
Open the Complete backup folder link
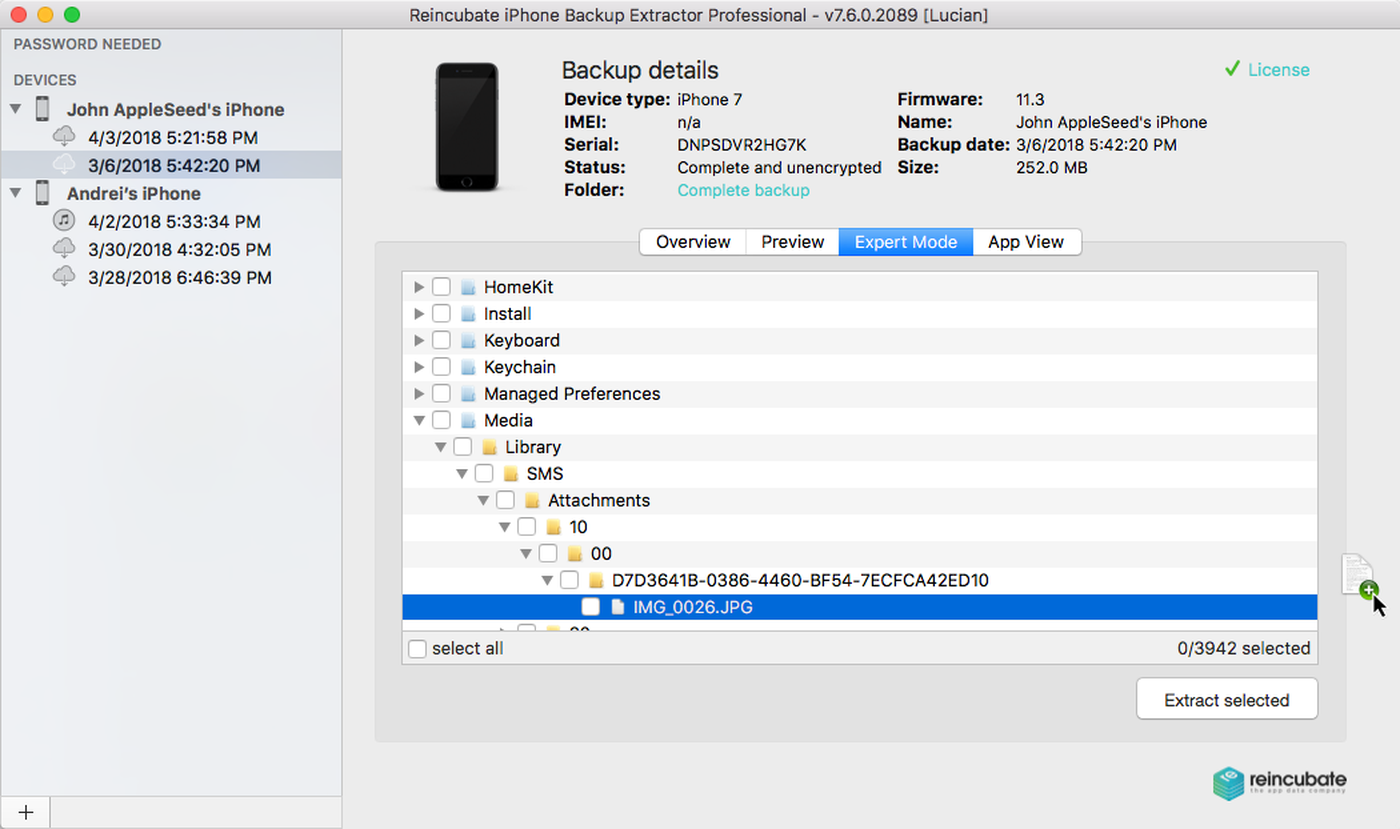point(744,190)
